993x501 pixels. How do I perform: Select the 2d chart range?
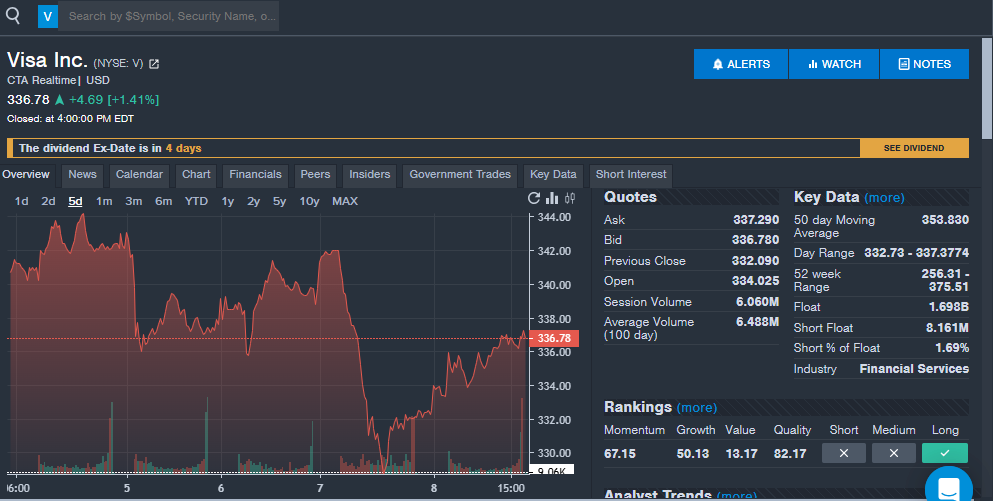pyautogui.click(x=48, y=201)
